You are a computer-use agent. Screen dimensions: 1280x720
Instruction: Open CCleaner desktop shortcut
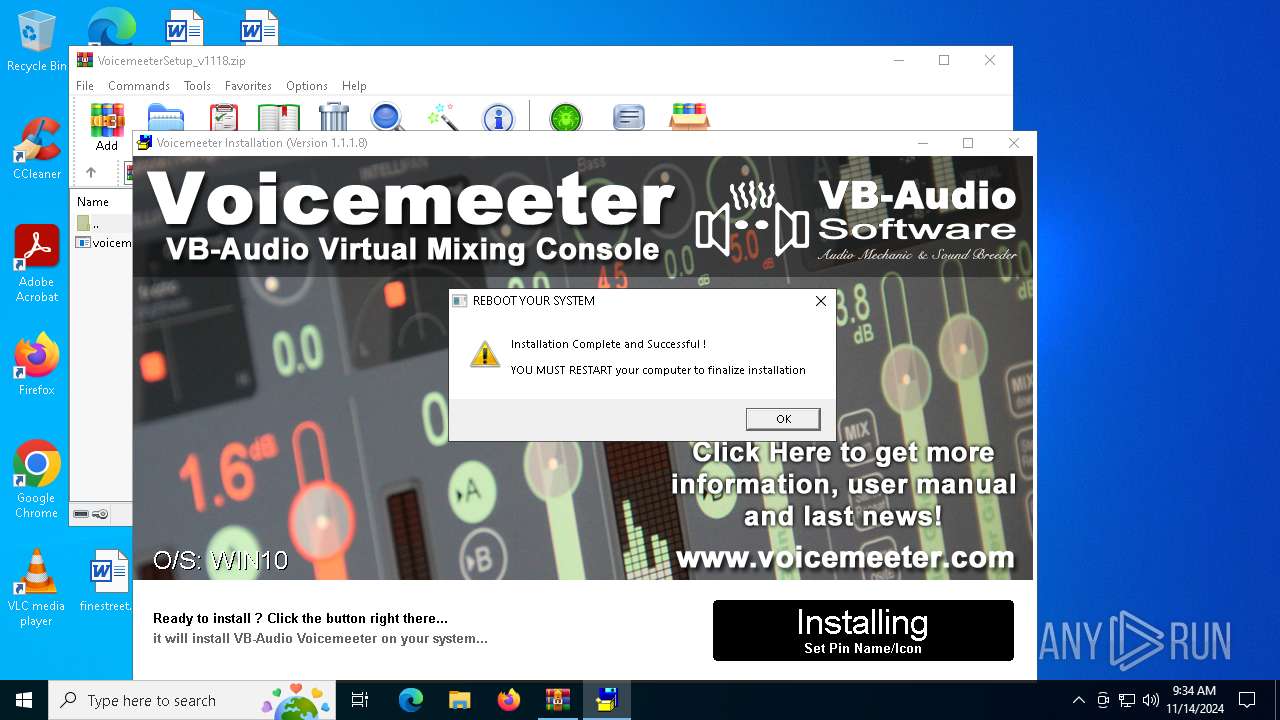point(36,148)
